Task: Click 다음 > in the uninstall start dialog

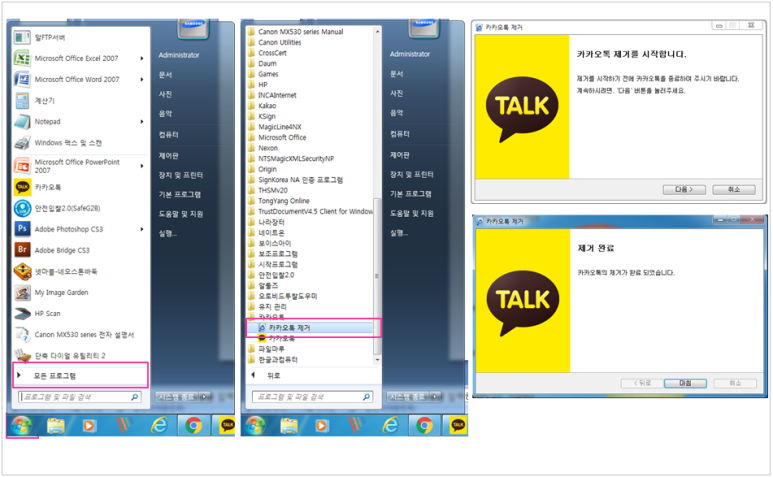Action: pyautogui.click(x=684, y=190)
